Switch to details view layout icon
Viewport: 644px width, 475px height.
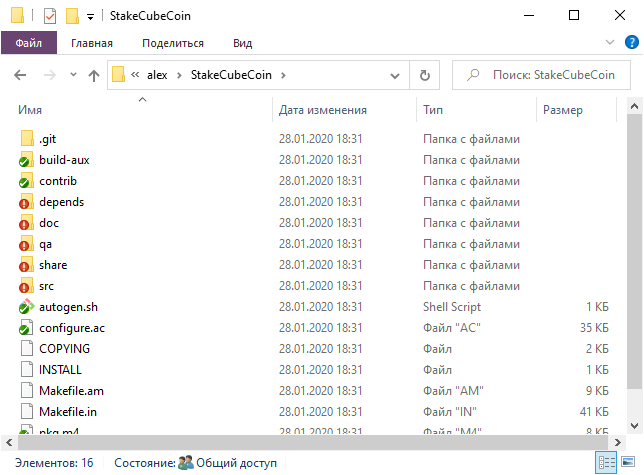point(606,463)
